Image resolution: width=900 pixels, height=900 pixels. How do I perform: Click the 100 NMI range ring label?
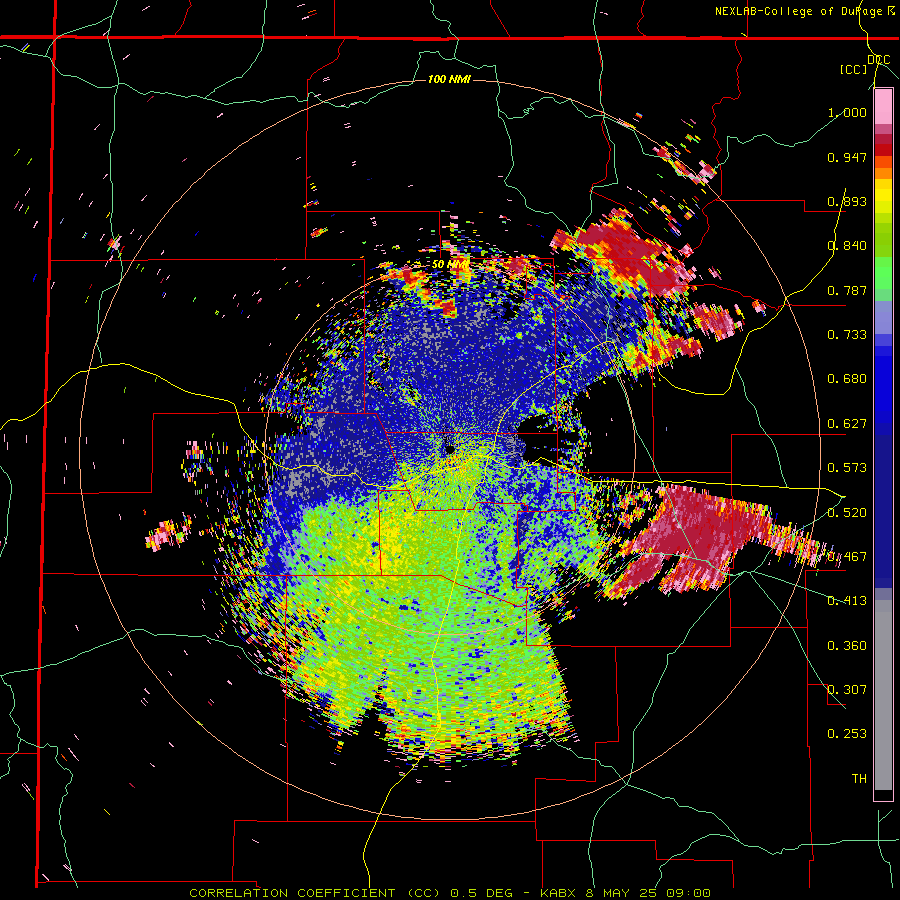[449, 79]
